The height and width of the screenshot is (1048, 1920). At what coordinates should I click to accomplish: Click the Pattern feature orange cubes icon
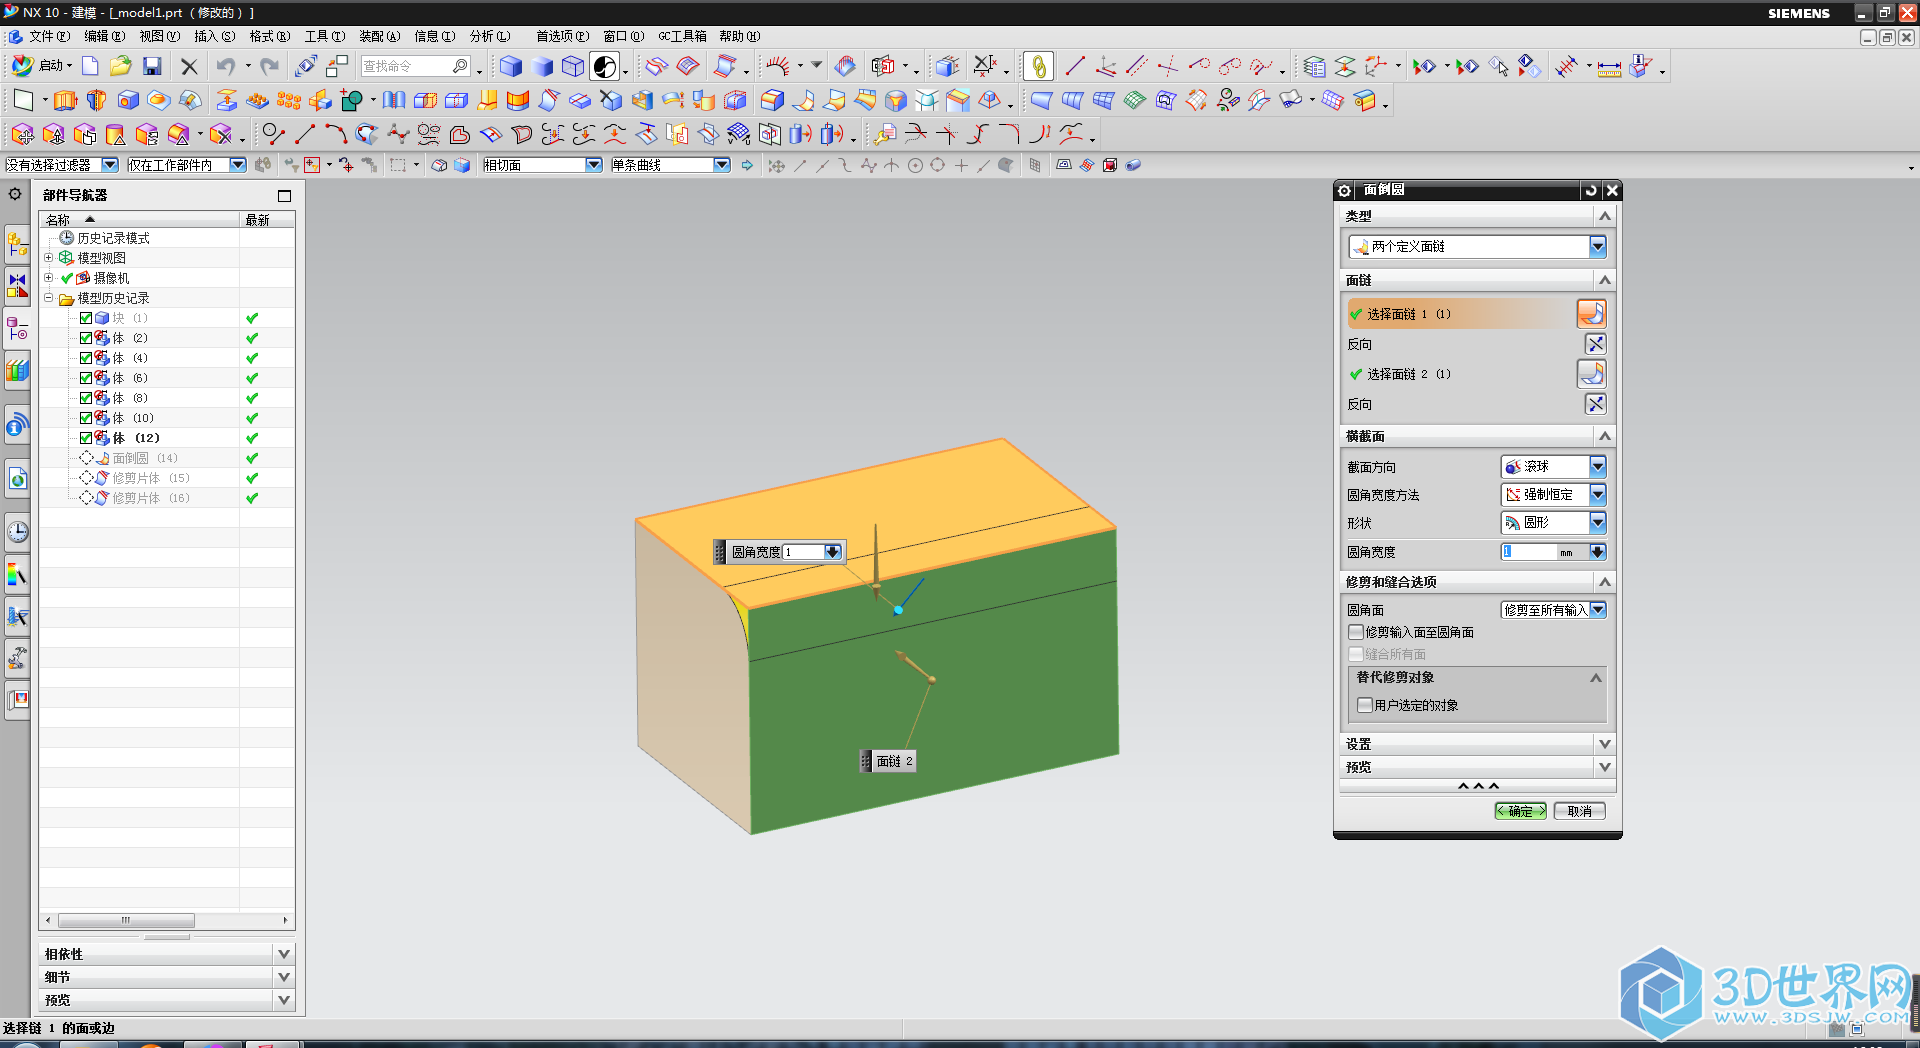pos(289,100)
